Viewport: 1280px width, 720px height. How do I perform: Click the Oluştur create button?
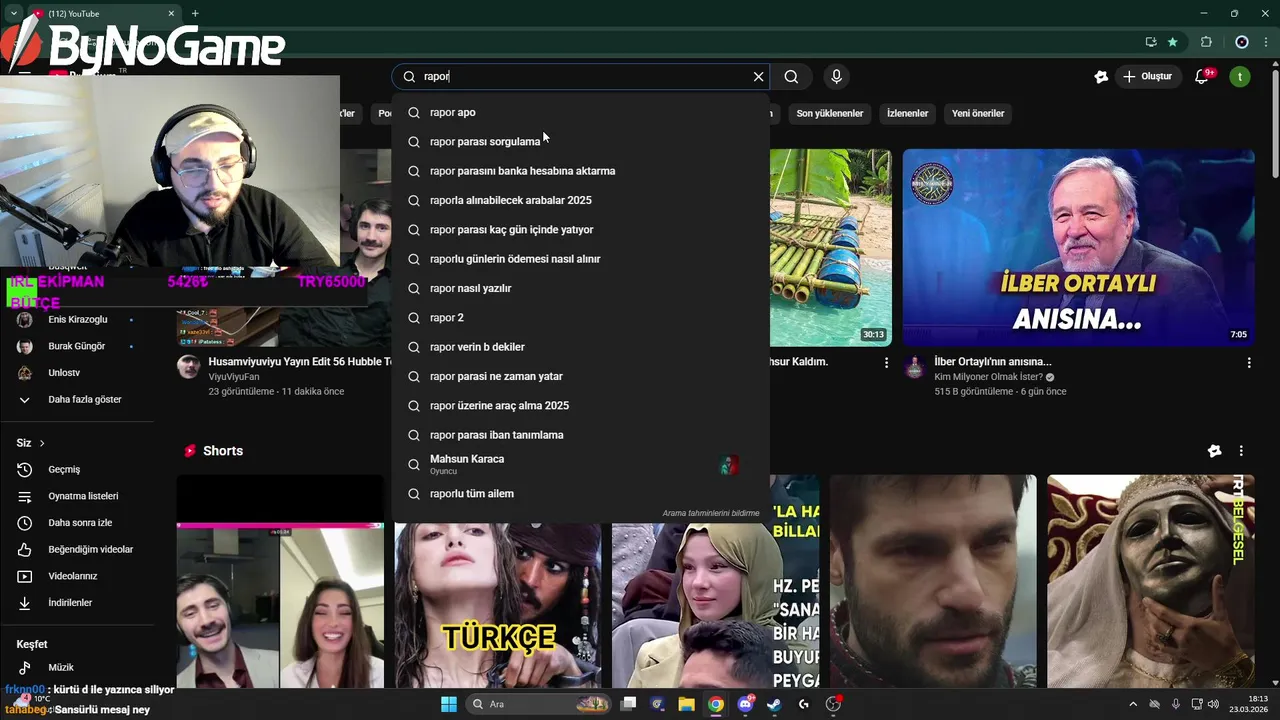[x=1148, y=77]
